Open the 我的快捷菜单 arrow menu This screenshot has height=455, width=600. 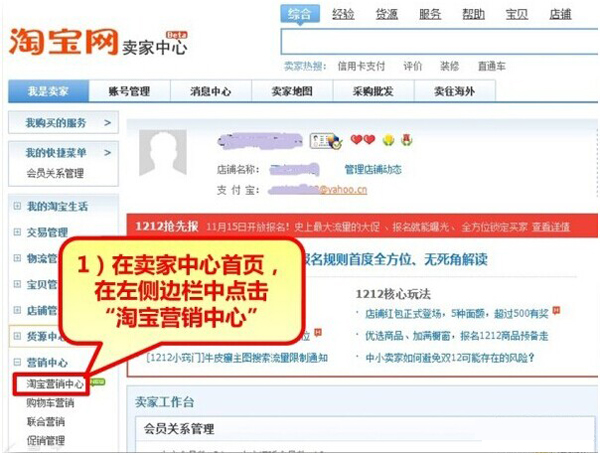(108, 153)
